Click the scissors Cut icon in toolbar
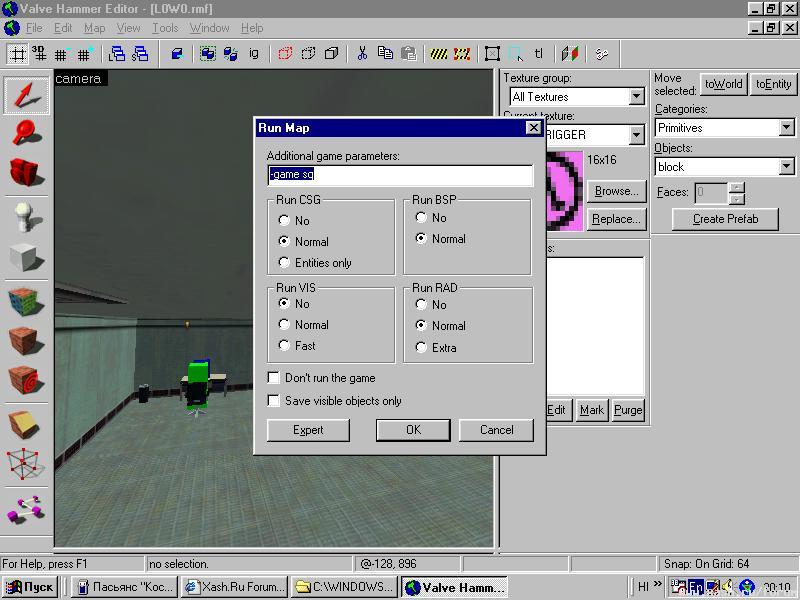 pyautogui.click(x=362, y=54)
